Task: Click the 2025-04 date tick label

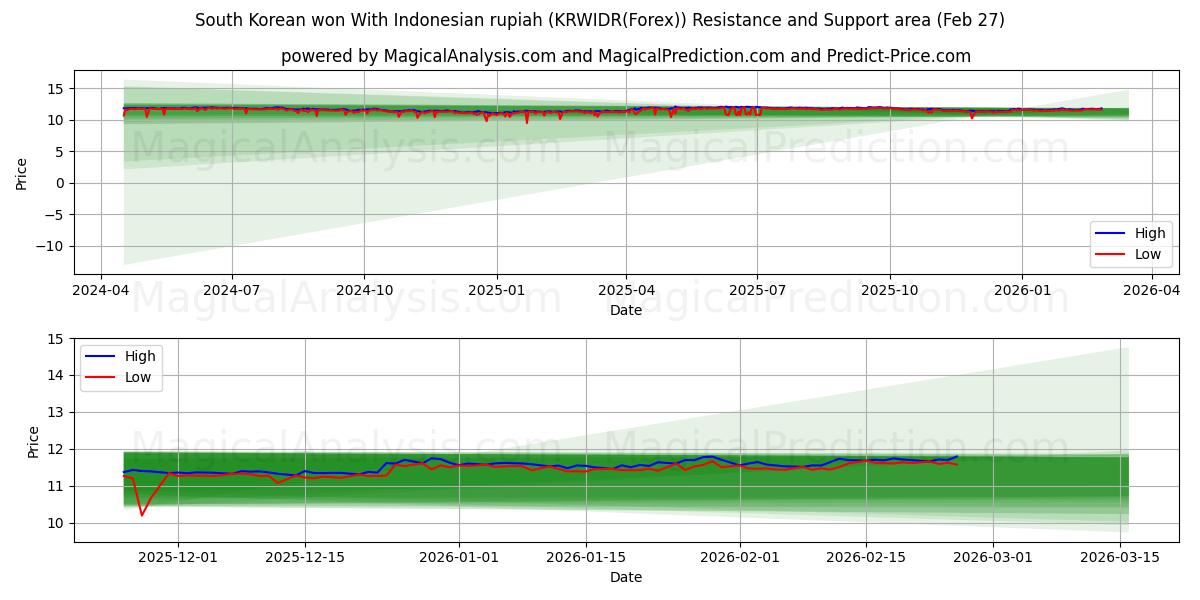Action: point(626,289)
